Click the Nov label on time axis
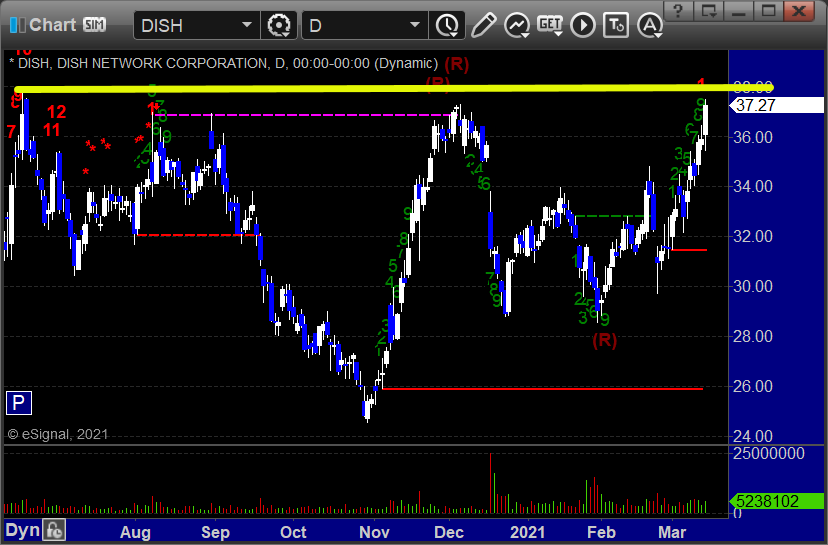 [374, 532]
